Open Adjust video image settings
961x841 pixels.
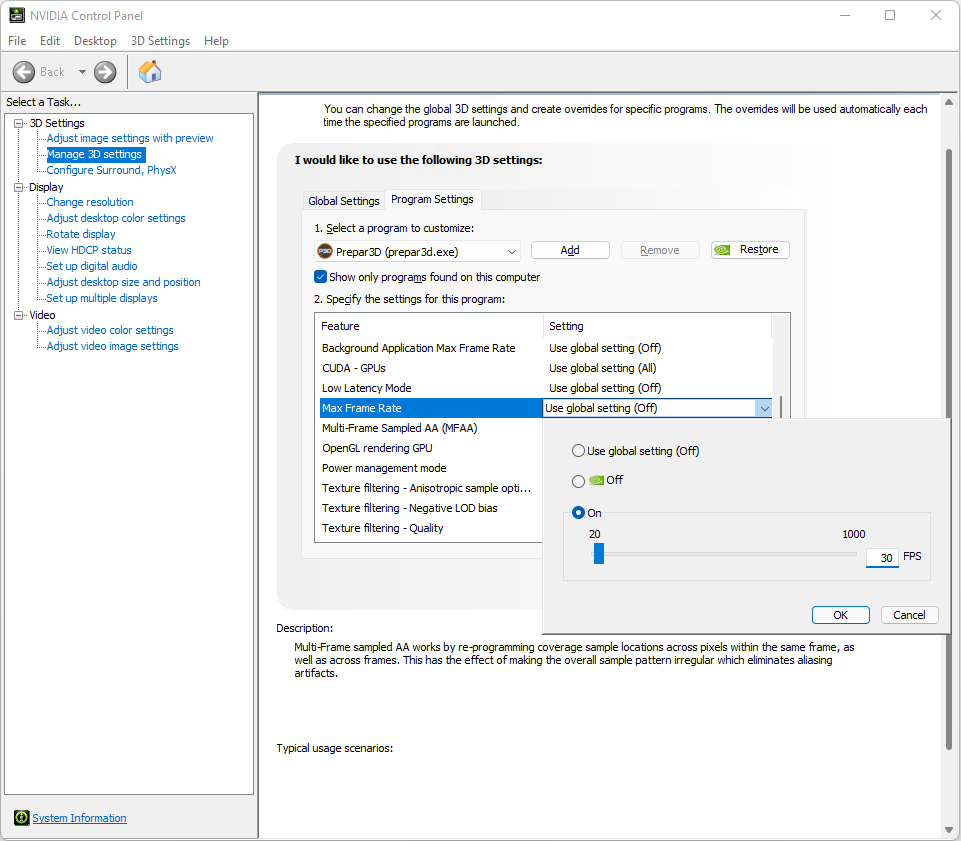(x=113, y=346)
